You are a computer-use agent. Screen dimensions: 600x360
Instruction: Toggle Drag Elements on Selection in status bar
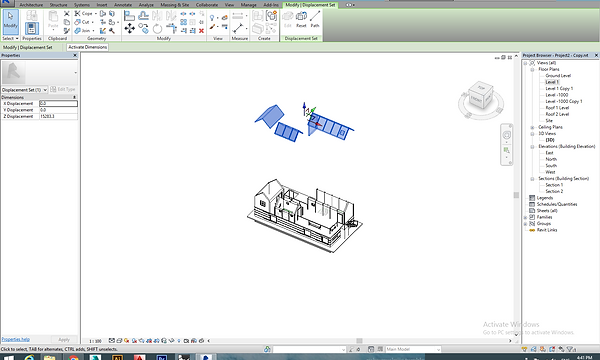click(561, 349)
